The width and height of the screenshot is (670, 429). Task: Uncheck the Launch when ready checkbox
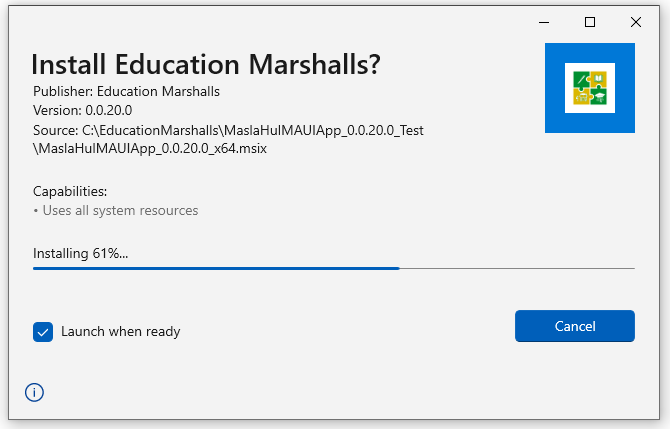tap(43, 332)
